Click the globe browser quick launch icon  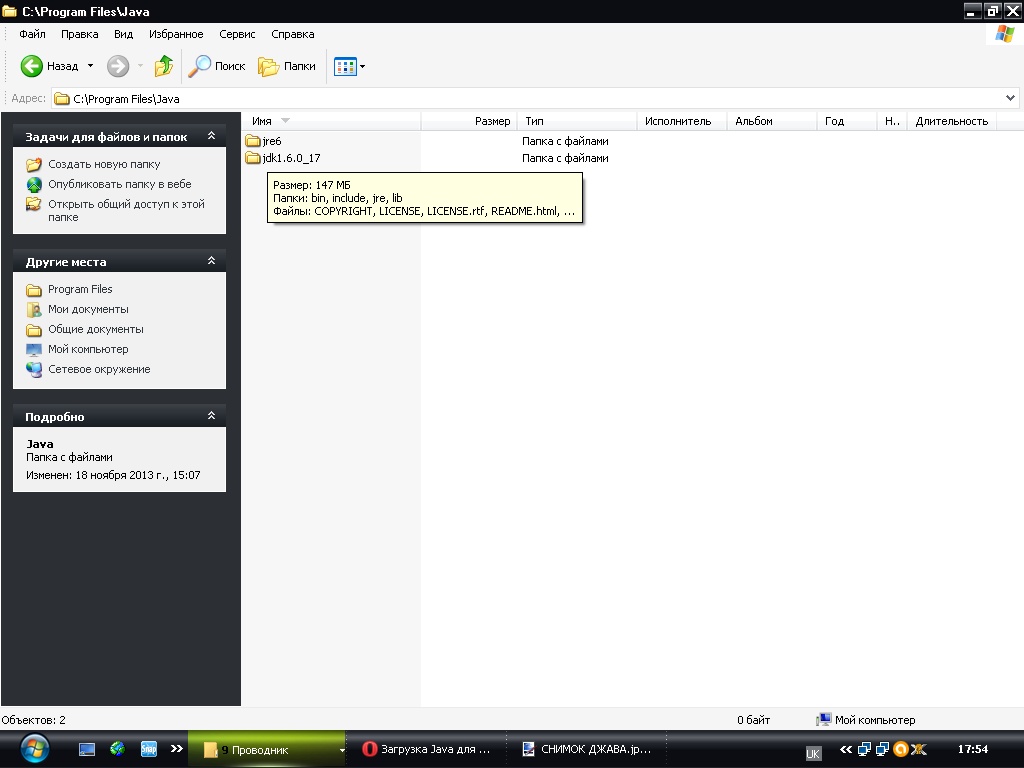tap(118, 748)
